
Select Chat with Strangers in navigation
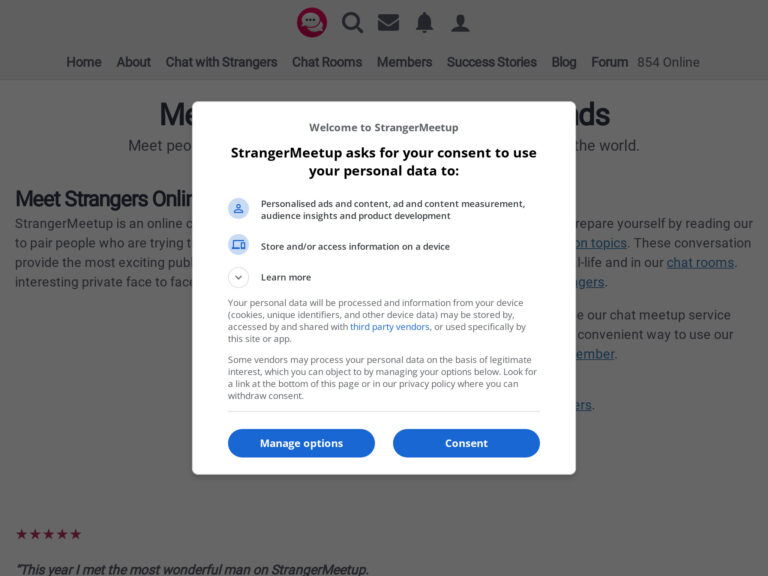(221, 62)
